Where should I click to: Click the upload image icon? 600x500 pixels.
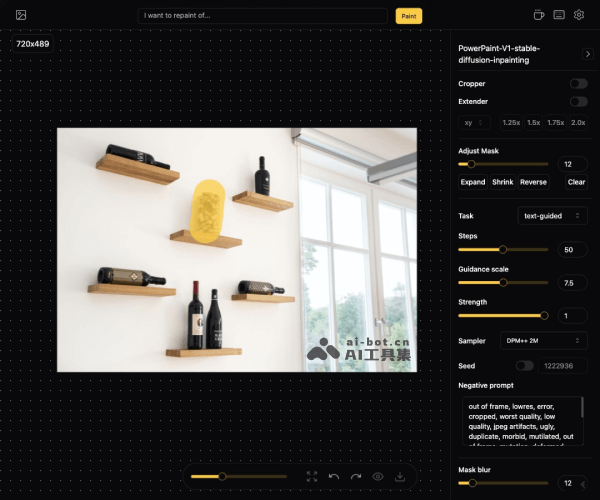20,15
